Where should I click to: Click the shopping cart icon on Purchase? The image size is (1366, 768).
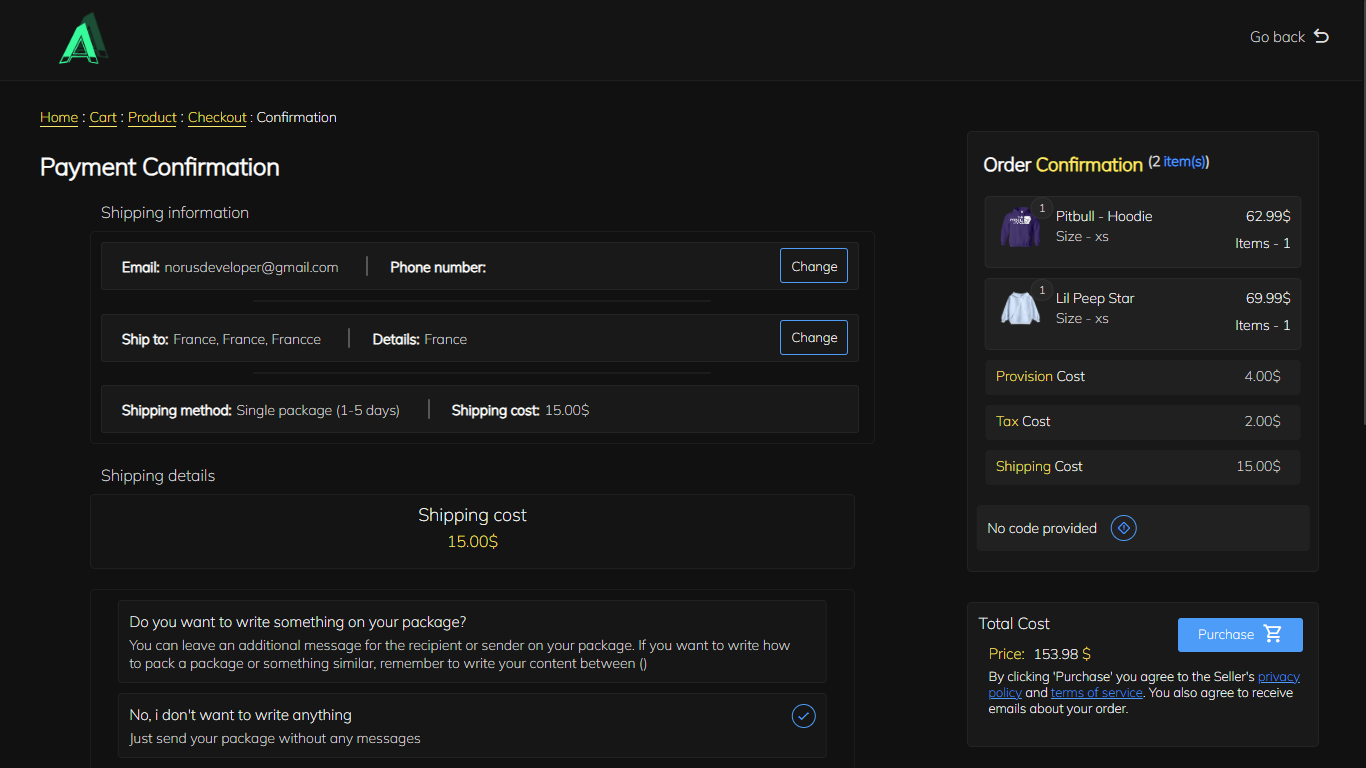click(1272, 634)
